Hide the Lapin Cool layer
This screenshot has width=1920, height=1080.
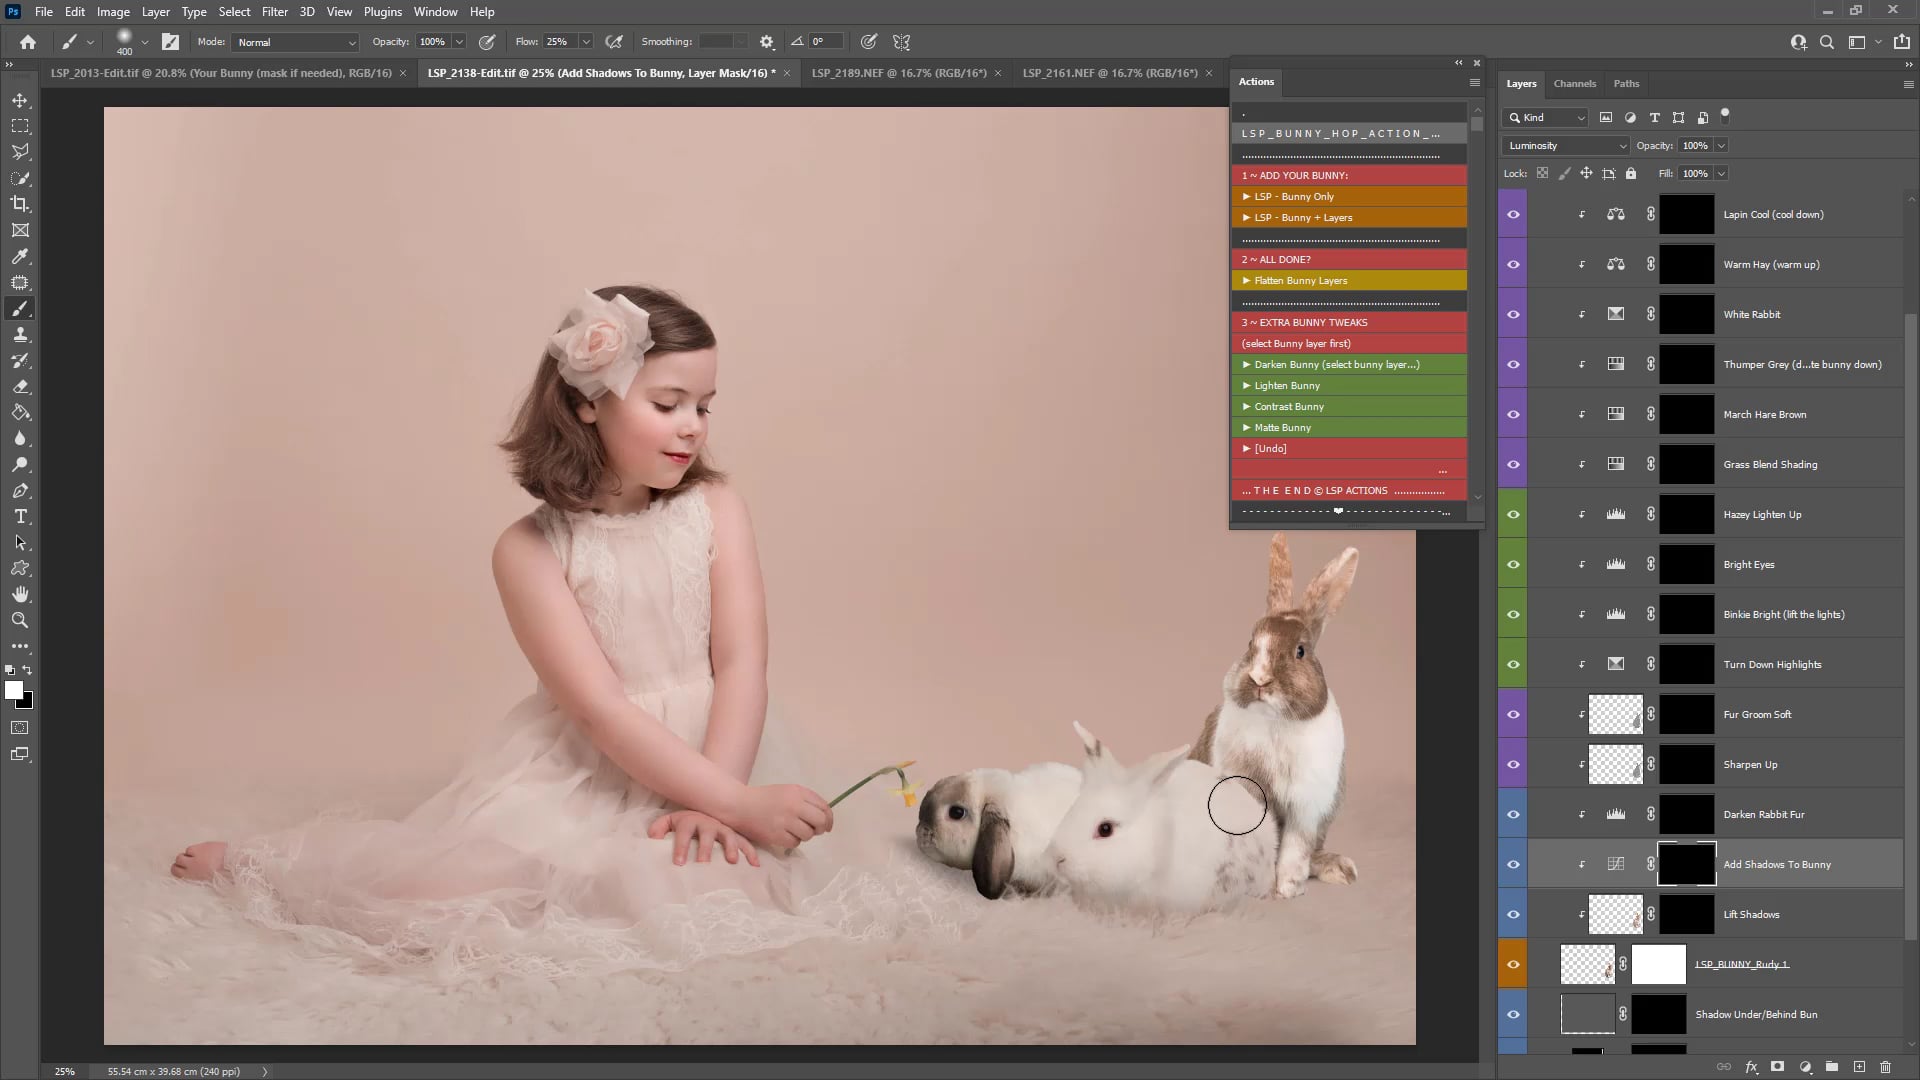tap(1513, 214)
